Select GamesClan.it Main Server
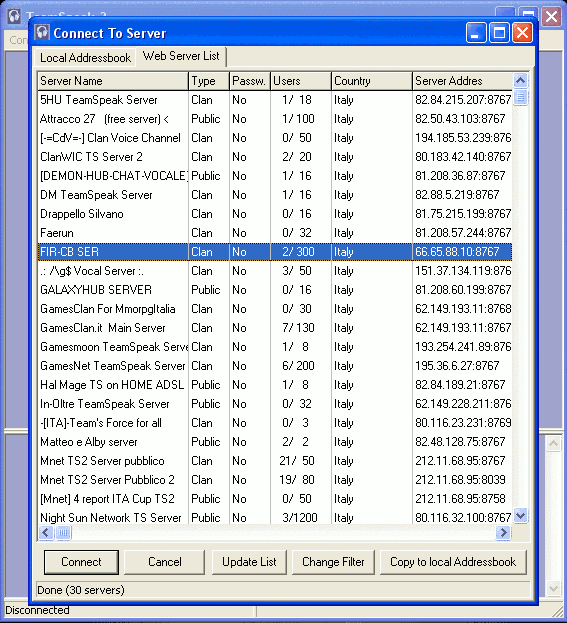567x623 pixels. (x=275, y=328)
